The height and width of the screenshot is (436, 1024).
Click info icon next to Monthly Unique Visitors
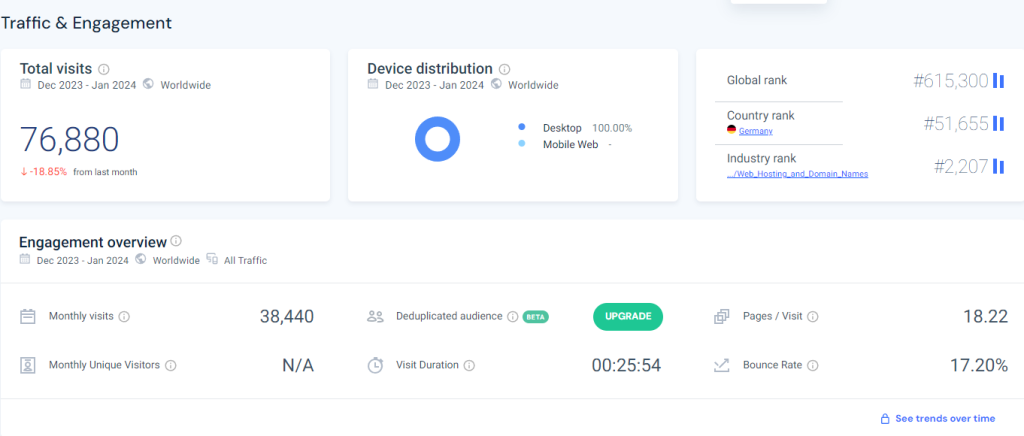click(x=170, y=365)
